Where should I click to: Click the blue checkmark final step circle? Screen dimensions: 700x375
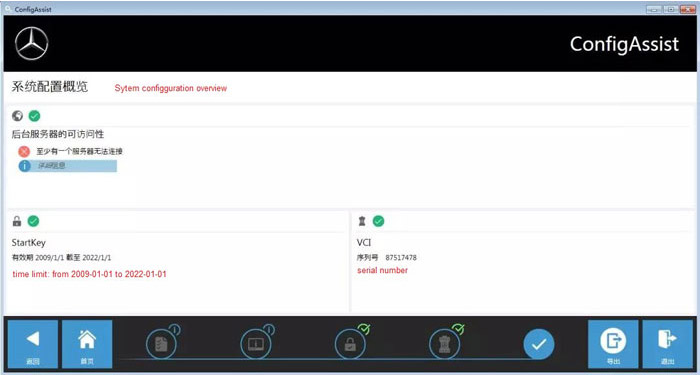539,344
